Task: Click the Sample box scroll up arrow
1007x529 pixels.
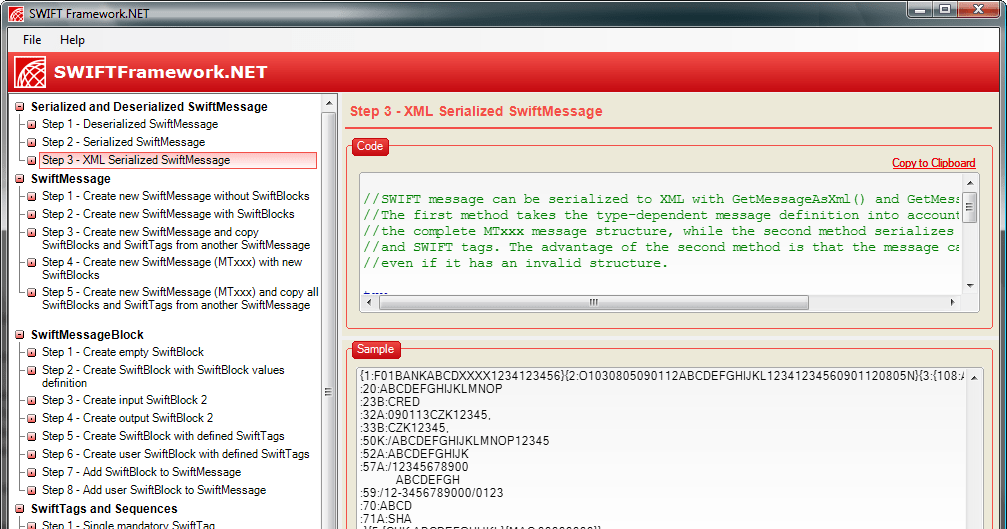Action: tap(974, 378)
